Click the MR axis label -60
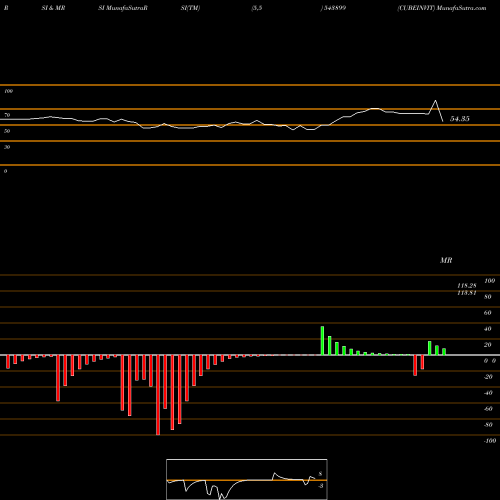Image resolution: width=500 pixels, height=500 pixels. [488, 409]
